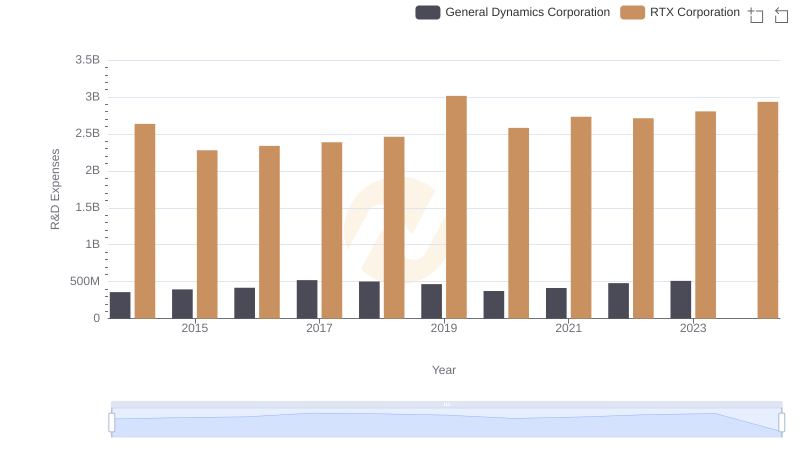Click the RTX bar for 2015
This screenshot has width=800, height=461.
207,234
